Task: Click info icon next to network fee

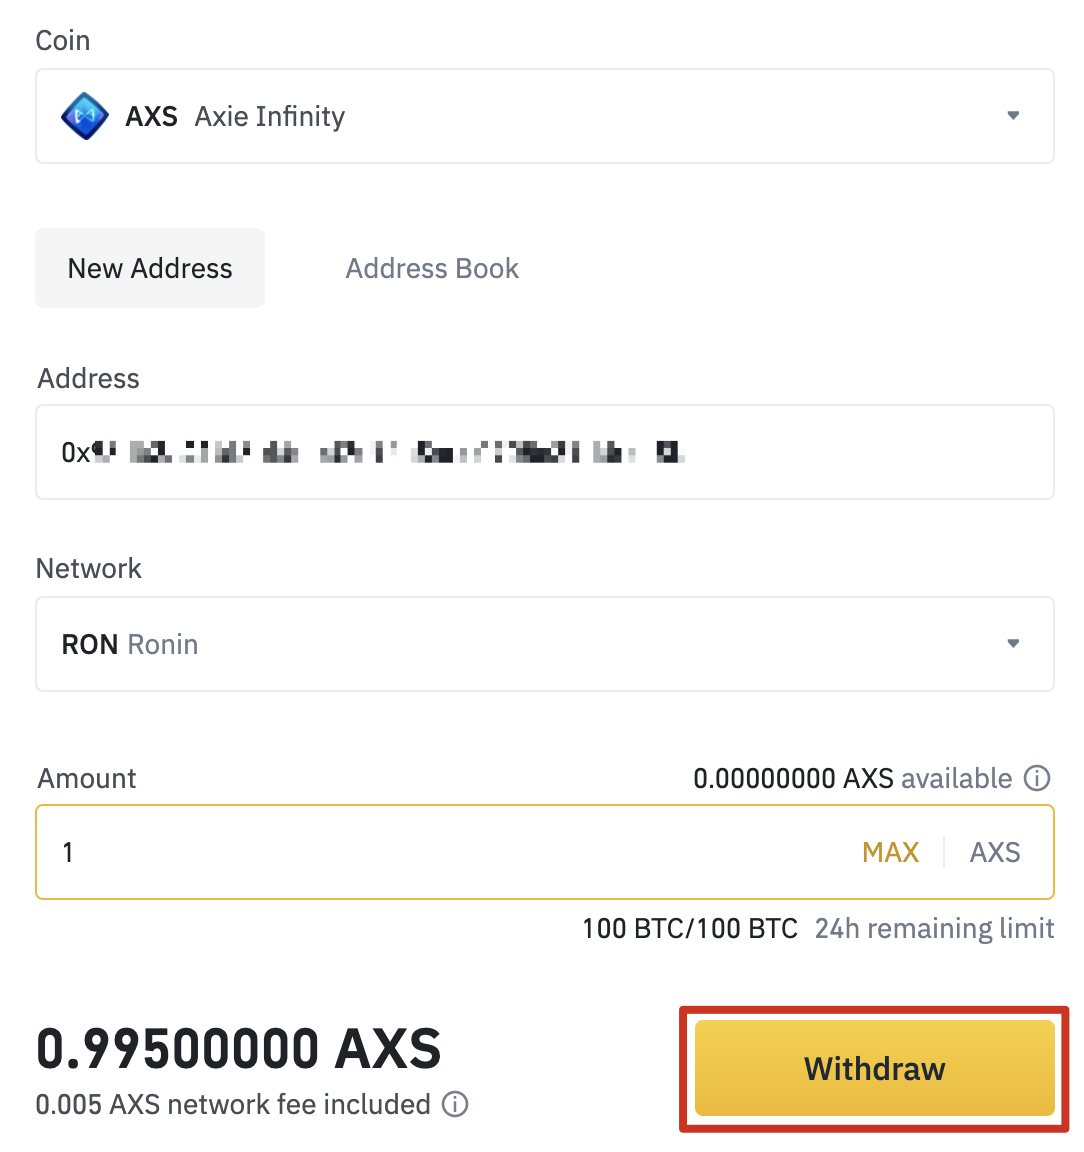Action: coord(455,1104)
